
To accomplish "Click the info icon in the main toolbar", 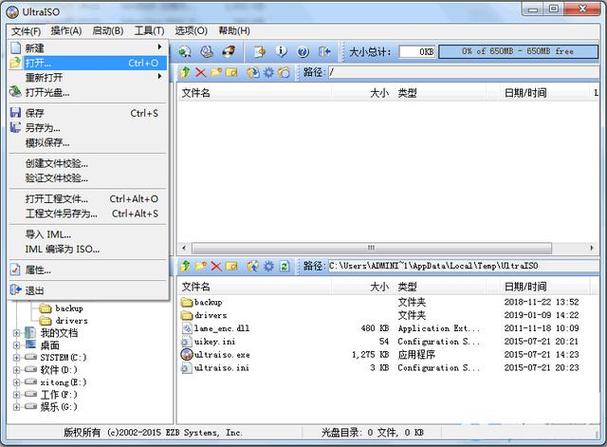I will [x=280, y=50].
